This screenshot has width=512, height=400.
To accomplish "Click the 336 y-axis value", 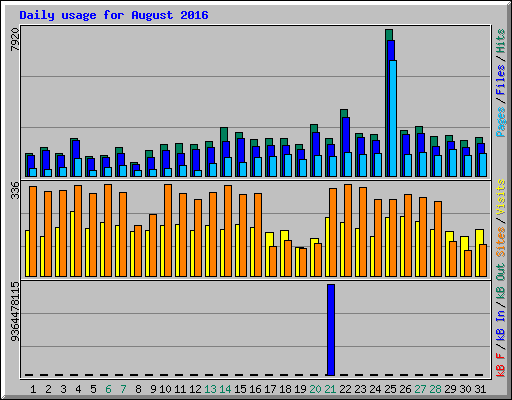I will tap(15, 190).
